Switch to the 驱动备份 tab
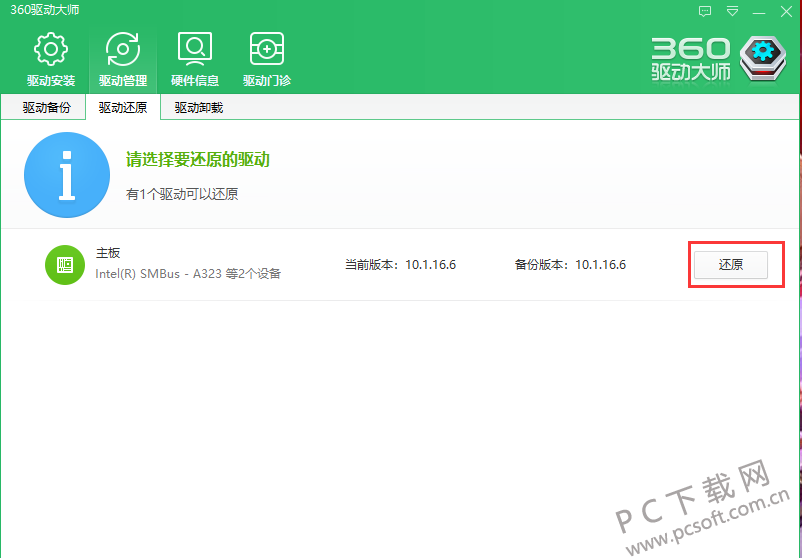Image resolution: width=802 pixels, height=558 pixels. tap(47, 108)
